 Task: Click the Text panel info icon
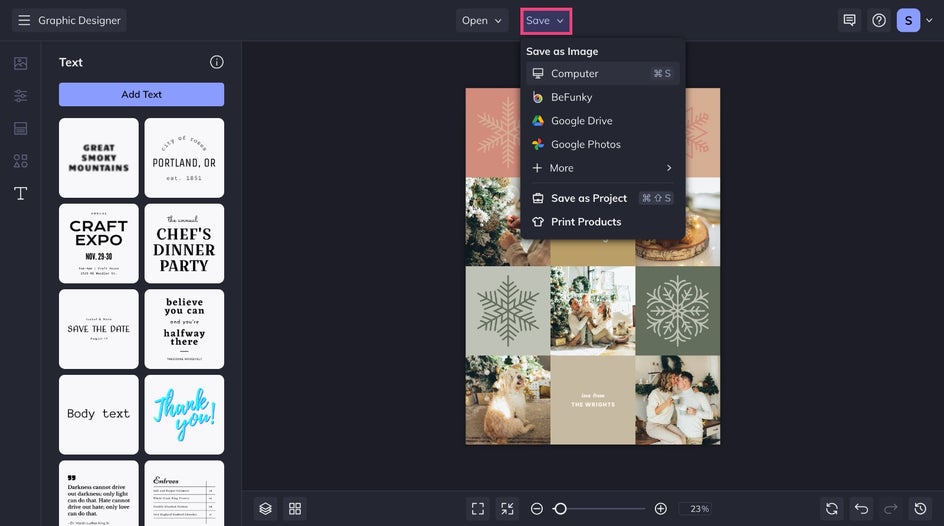click(217, 62)
